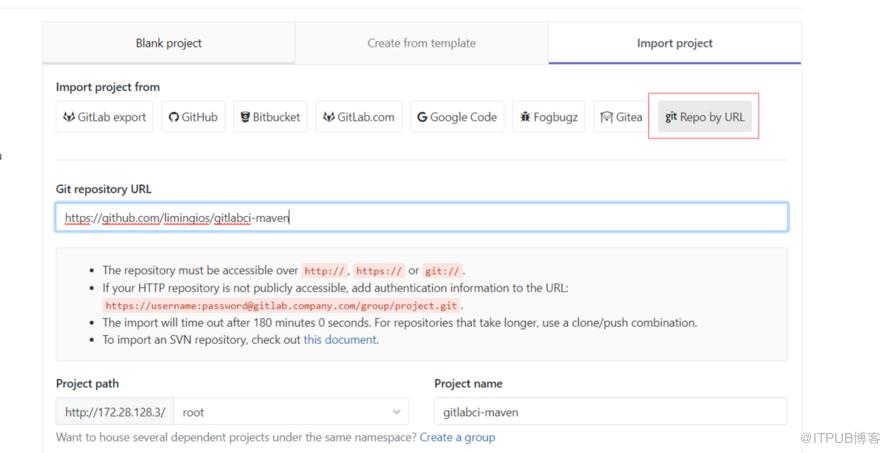This screenshot has height=453, width=890.
Task: Pick Bitbucket as import source
Action: [x=270, y=117]
